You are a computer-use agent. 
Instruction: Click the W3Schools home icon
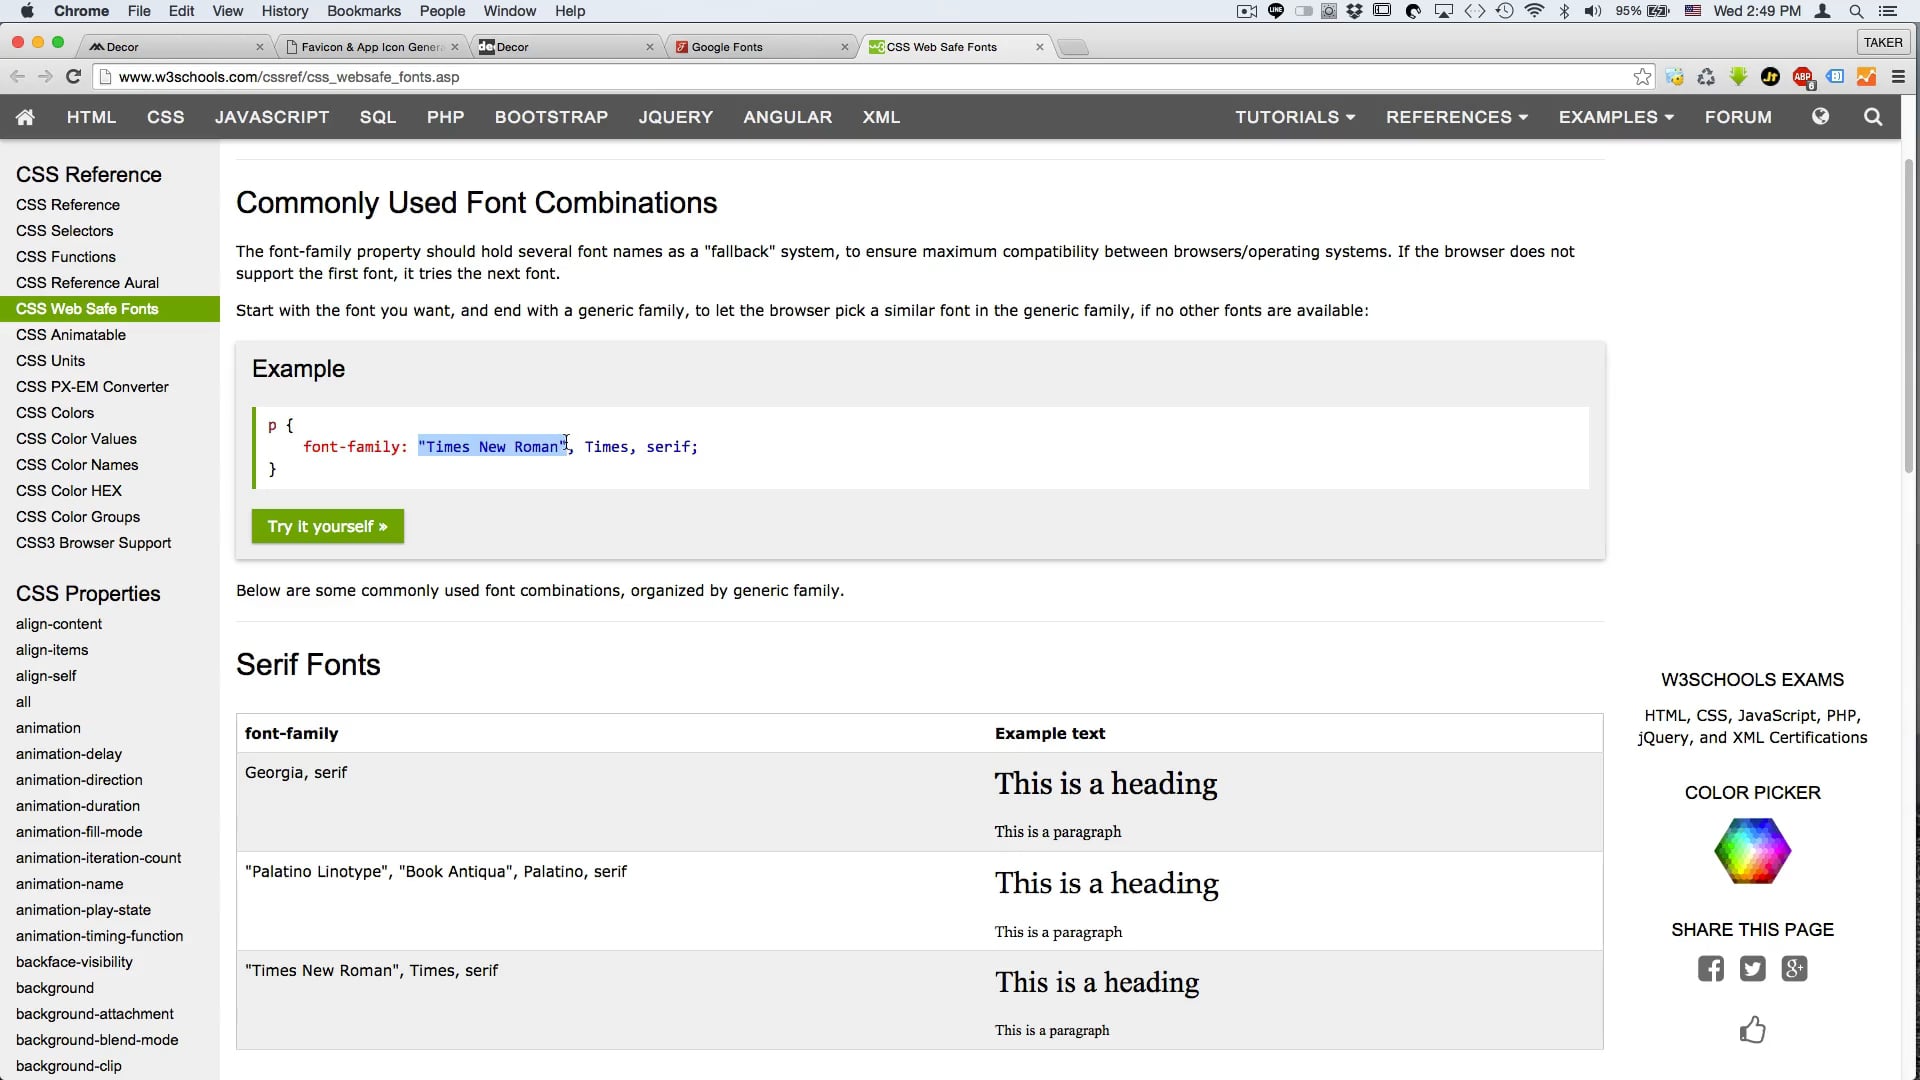pos(25,117)
